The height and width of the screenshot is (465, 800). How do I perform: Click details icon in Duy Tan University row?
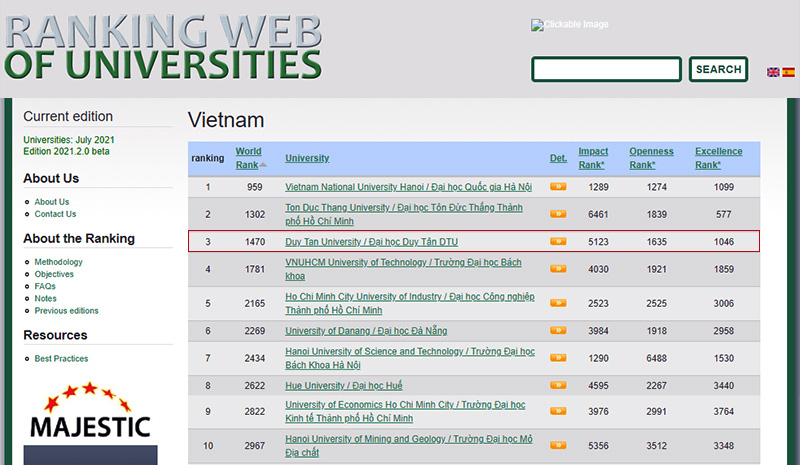558,242
